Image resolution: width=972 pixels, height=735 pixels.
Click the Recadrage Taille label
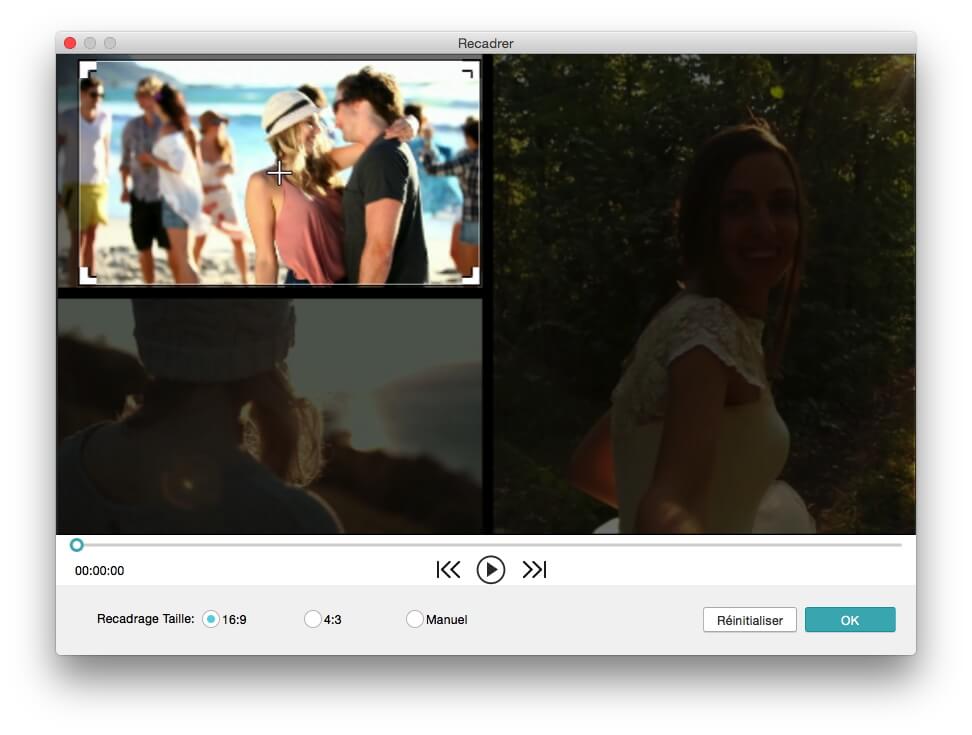coord(146,618)
